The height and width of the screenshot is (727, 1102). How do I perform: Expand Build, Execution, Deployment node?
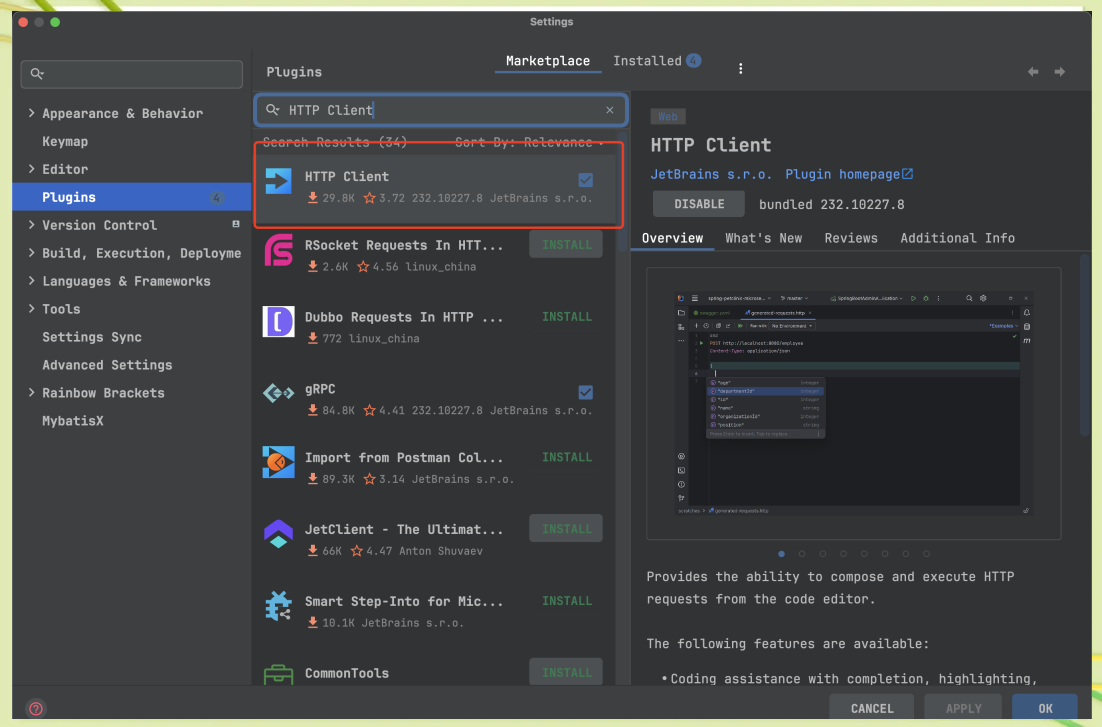(x=32, y=253)
